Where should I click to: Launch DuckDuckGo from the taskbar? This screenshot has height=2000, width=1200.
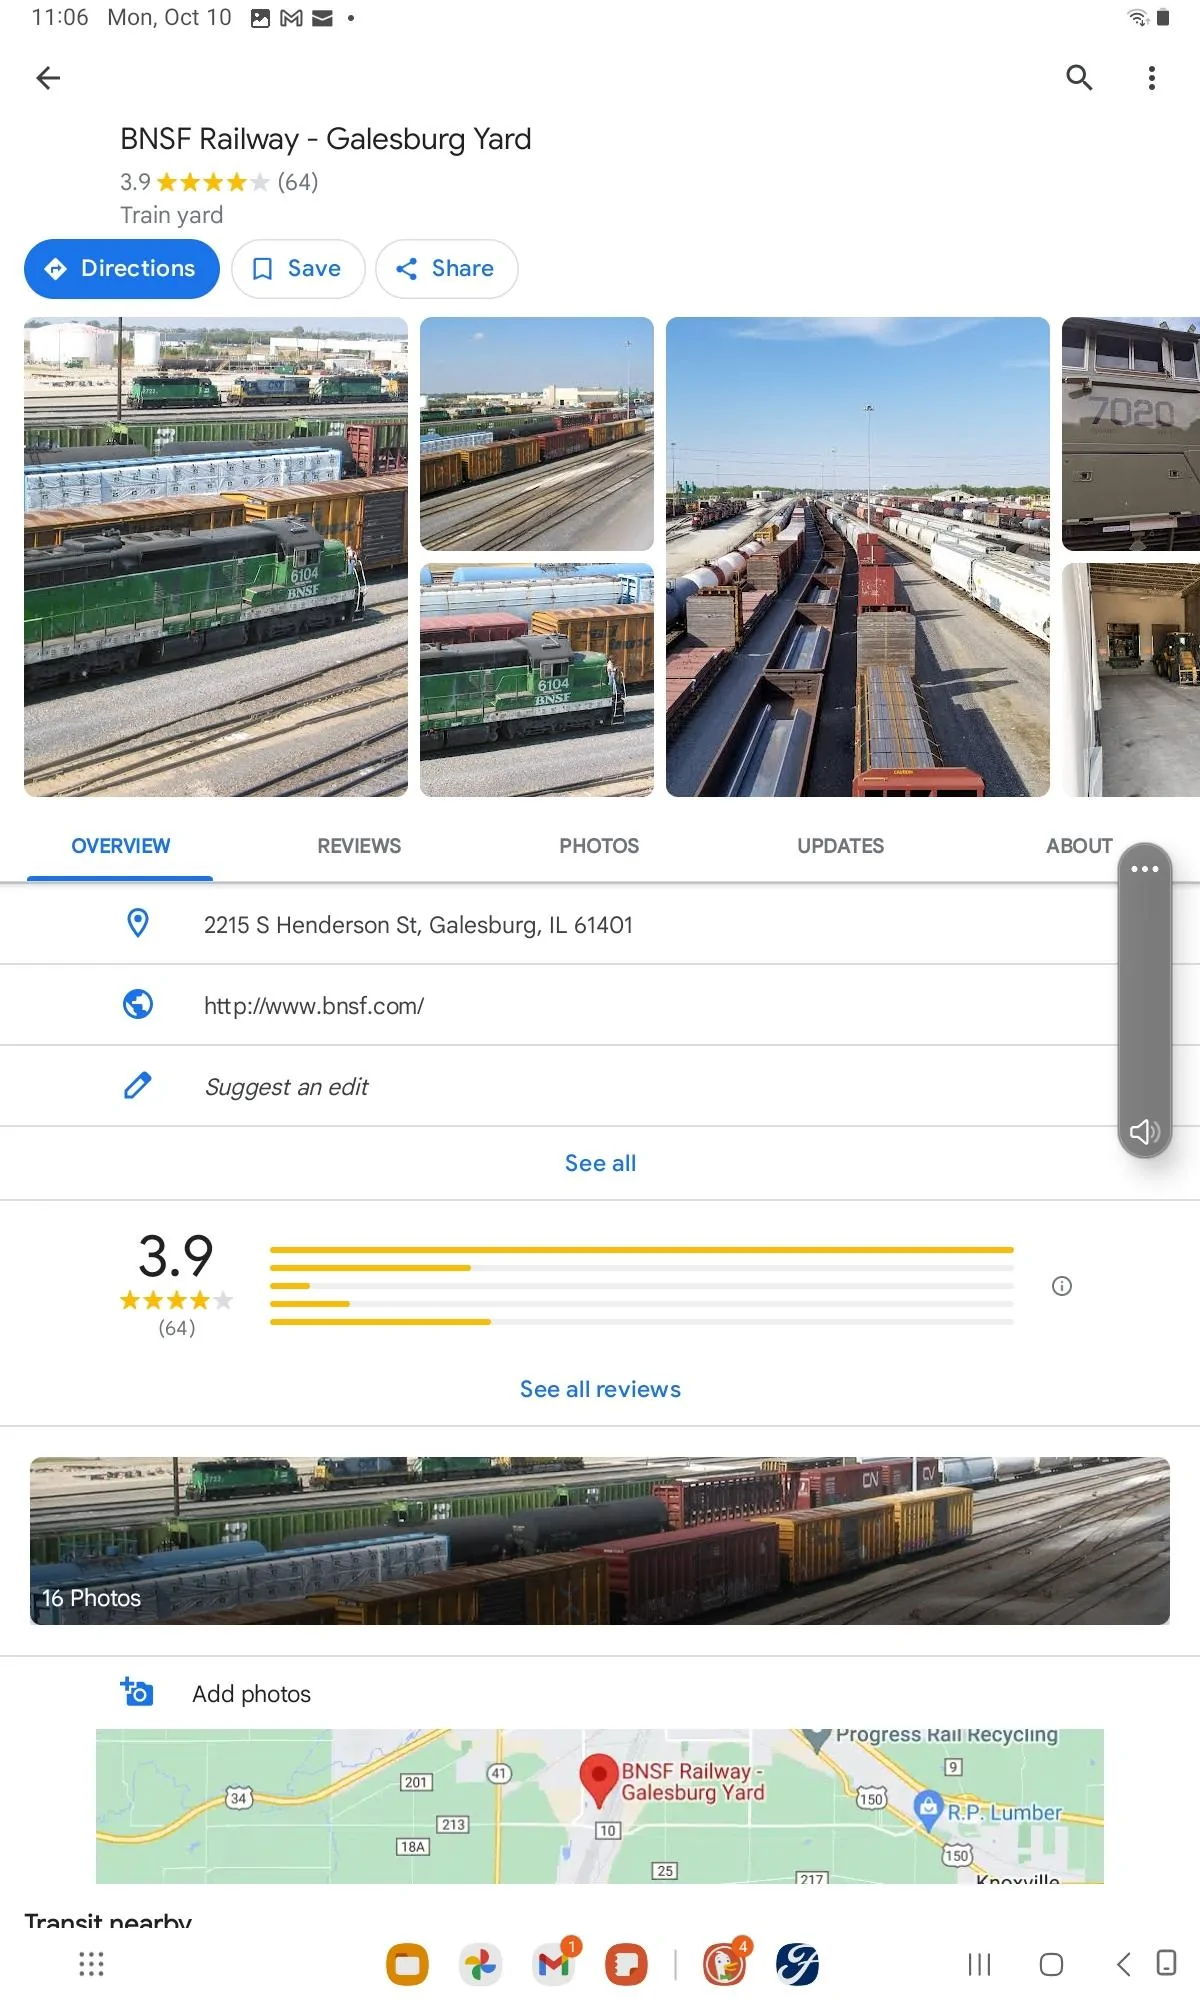point(725,1963)
